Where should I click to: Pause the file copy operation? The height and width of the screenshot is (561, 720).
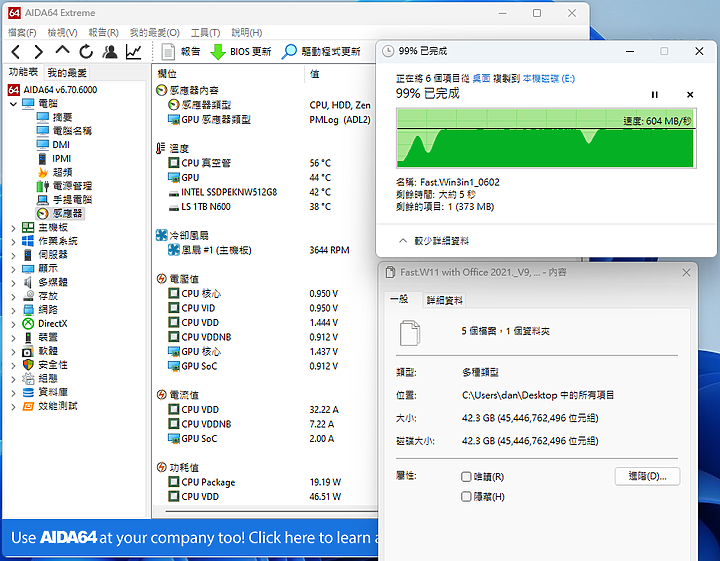[654, 95]
